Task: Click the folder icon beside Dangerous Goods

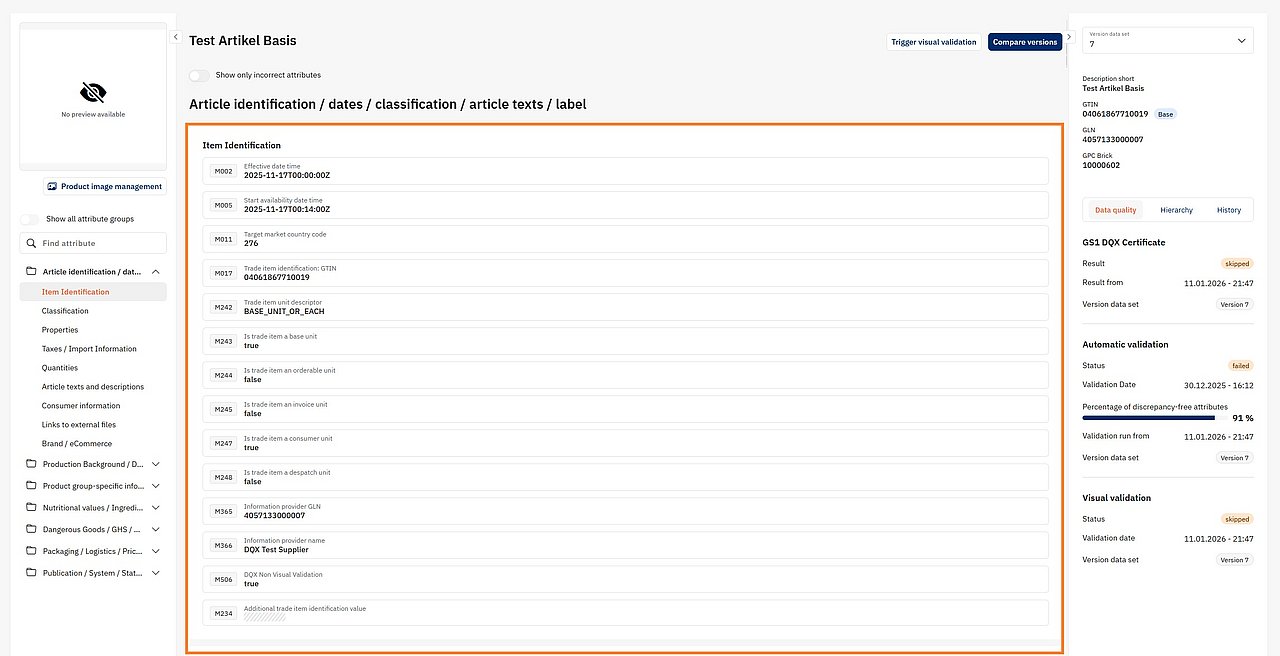Action: tap(31, 529)
